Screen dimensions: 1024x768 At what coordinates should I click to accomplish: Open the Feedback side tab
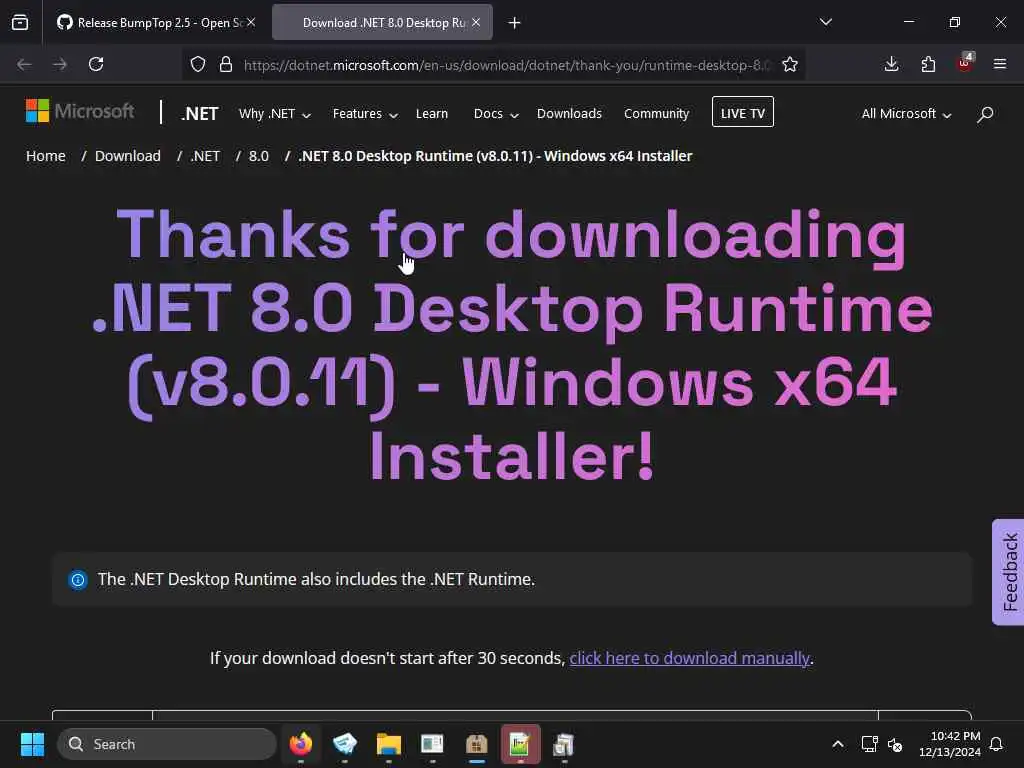point(1008,572)
